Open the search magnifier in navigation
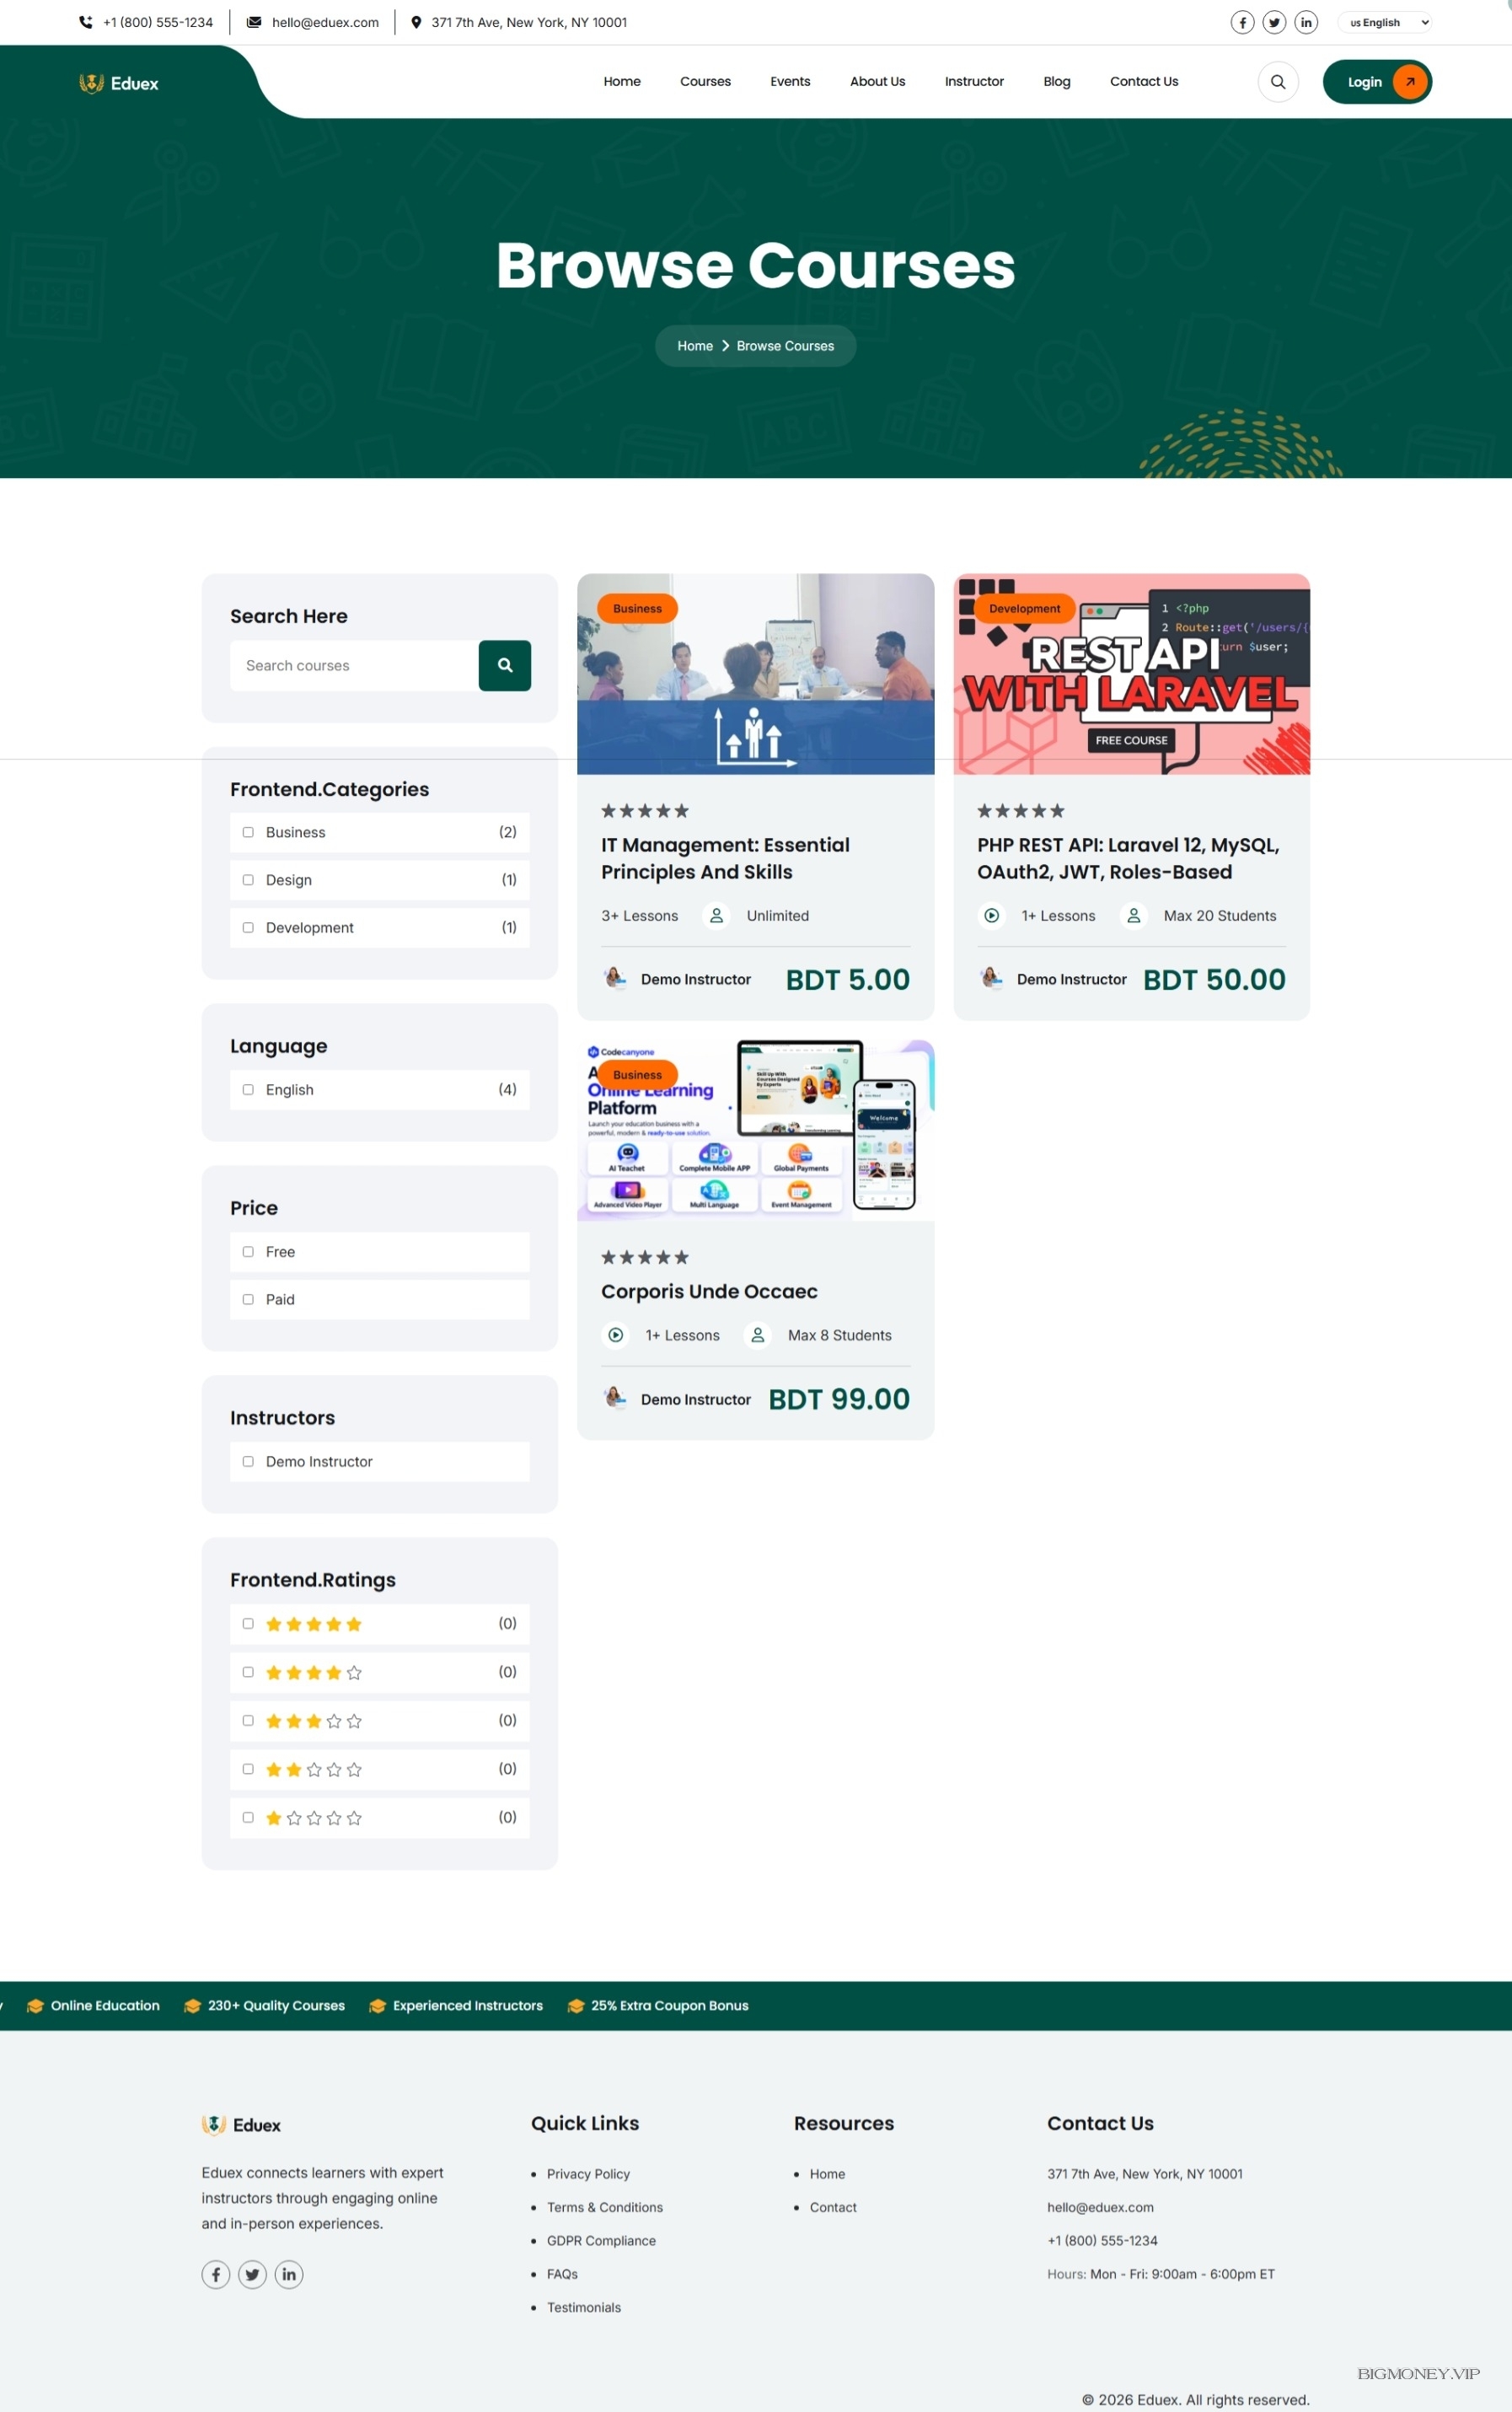Image resolution: width=1512 pixels, height=2412 pixels. point(1278,82)
